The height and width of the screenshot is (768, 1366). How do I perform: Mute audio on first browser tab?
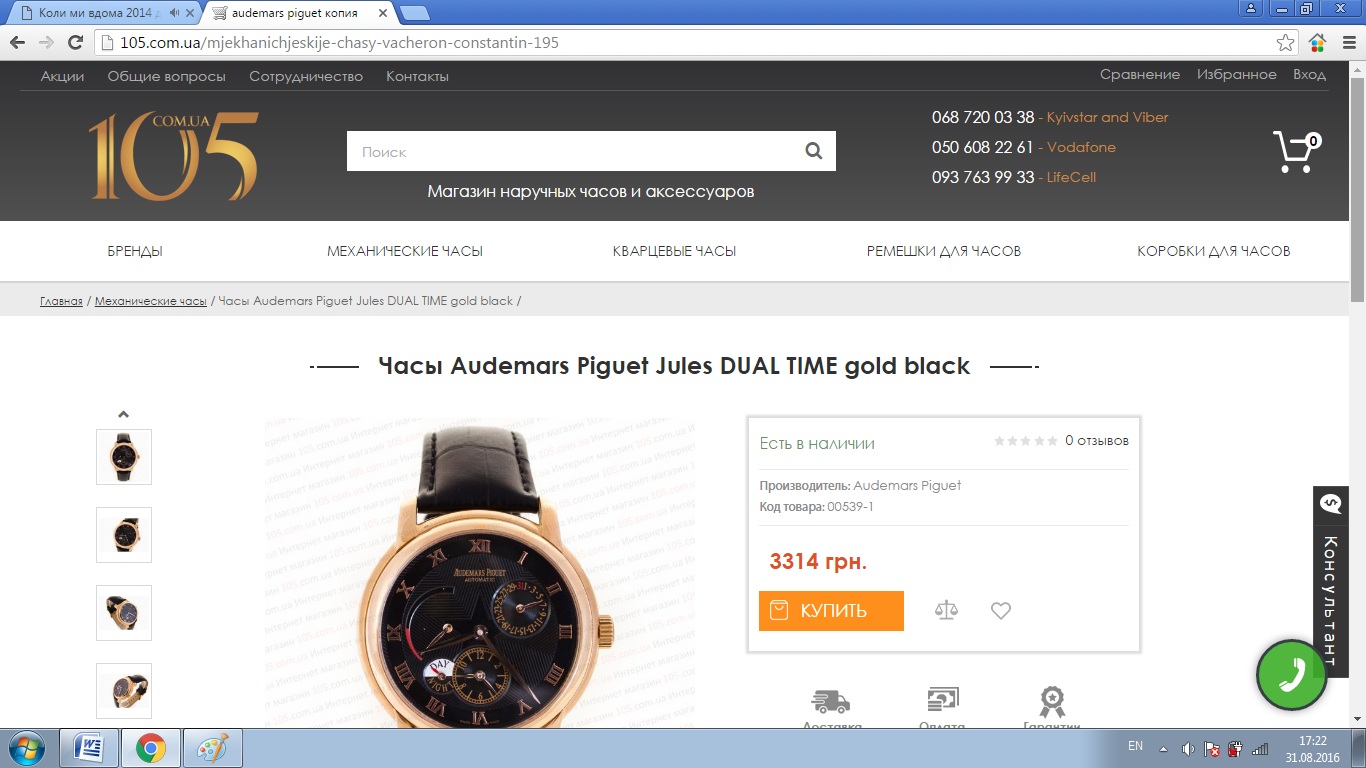point(175,13)
